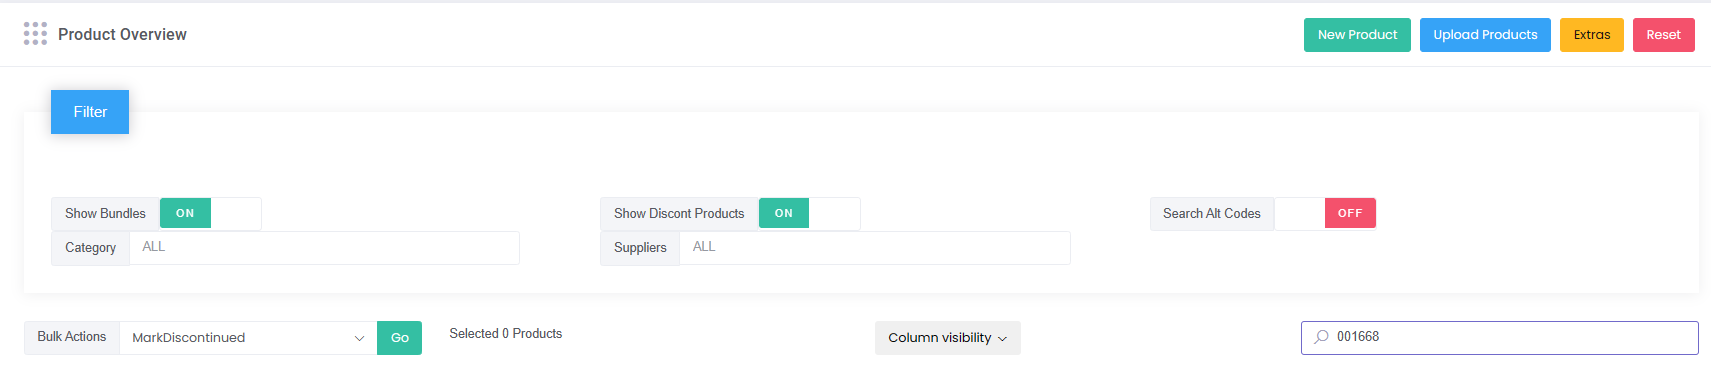Toggle the Show Bundles switch
The image size is (1711, 371).
(x=210, y=213)
